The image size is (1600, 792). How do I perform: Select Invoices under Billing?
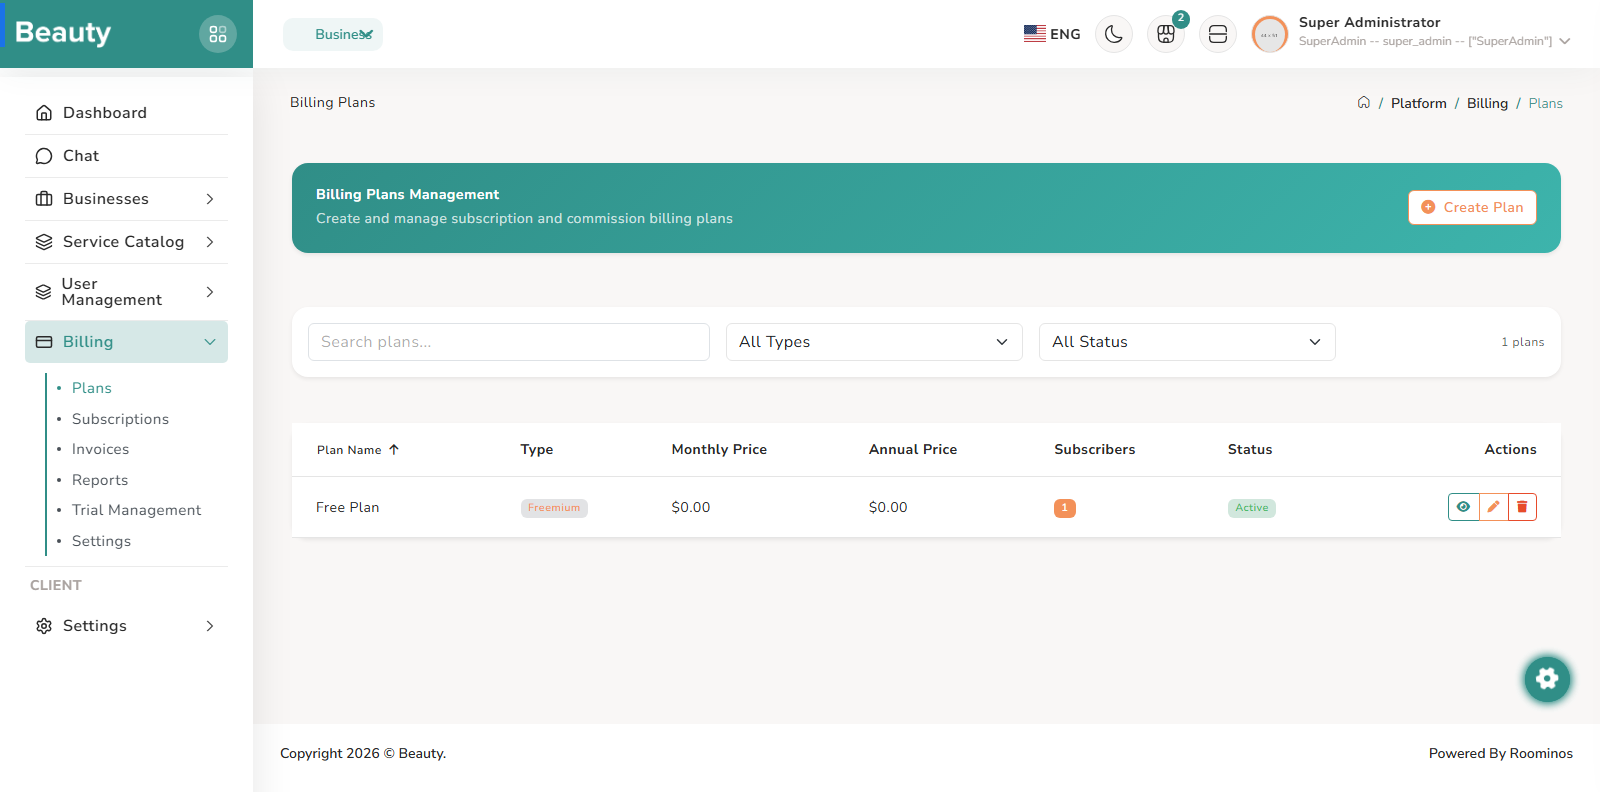(100, 449)
